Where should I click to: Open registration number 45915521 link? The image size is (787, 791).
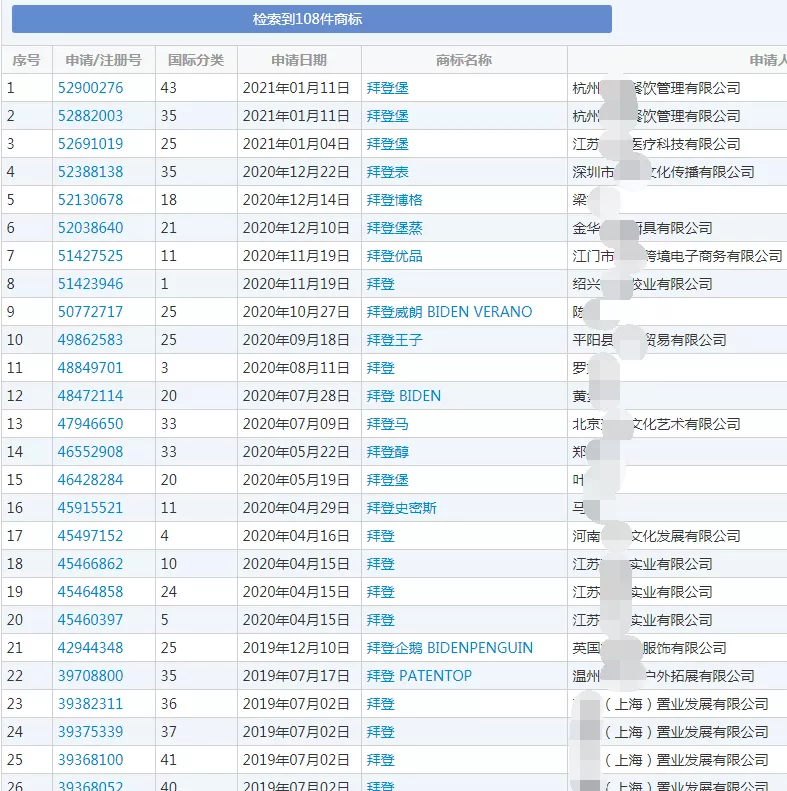(x=90, y=507)
